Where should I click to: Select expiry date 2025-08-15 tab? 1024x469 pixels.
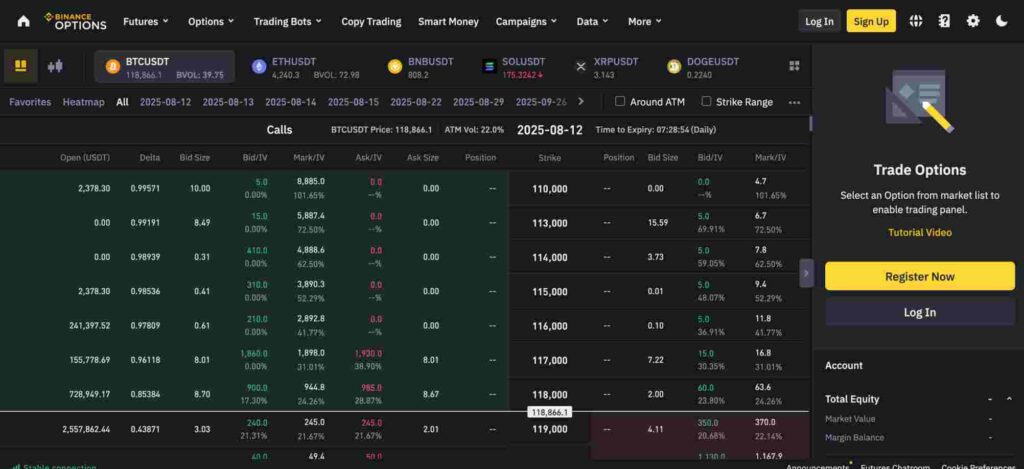pyautogui.click(x=353, y=102)
